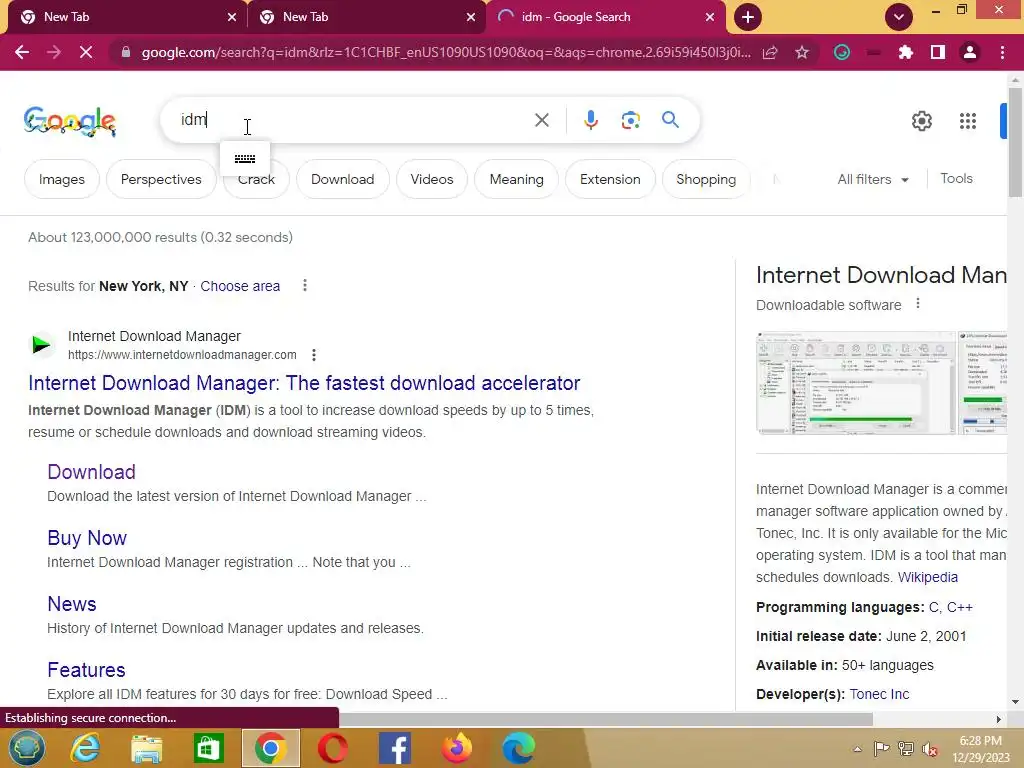The height and width of the screenshot is (768, 1024).
Task: Click the C++ programming language link
Action: click(x=959, y=607)
